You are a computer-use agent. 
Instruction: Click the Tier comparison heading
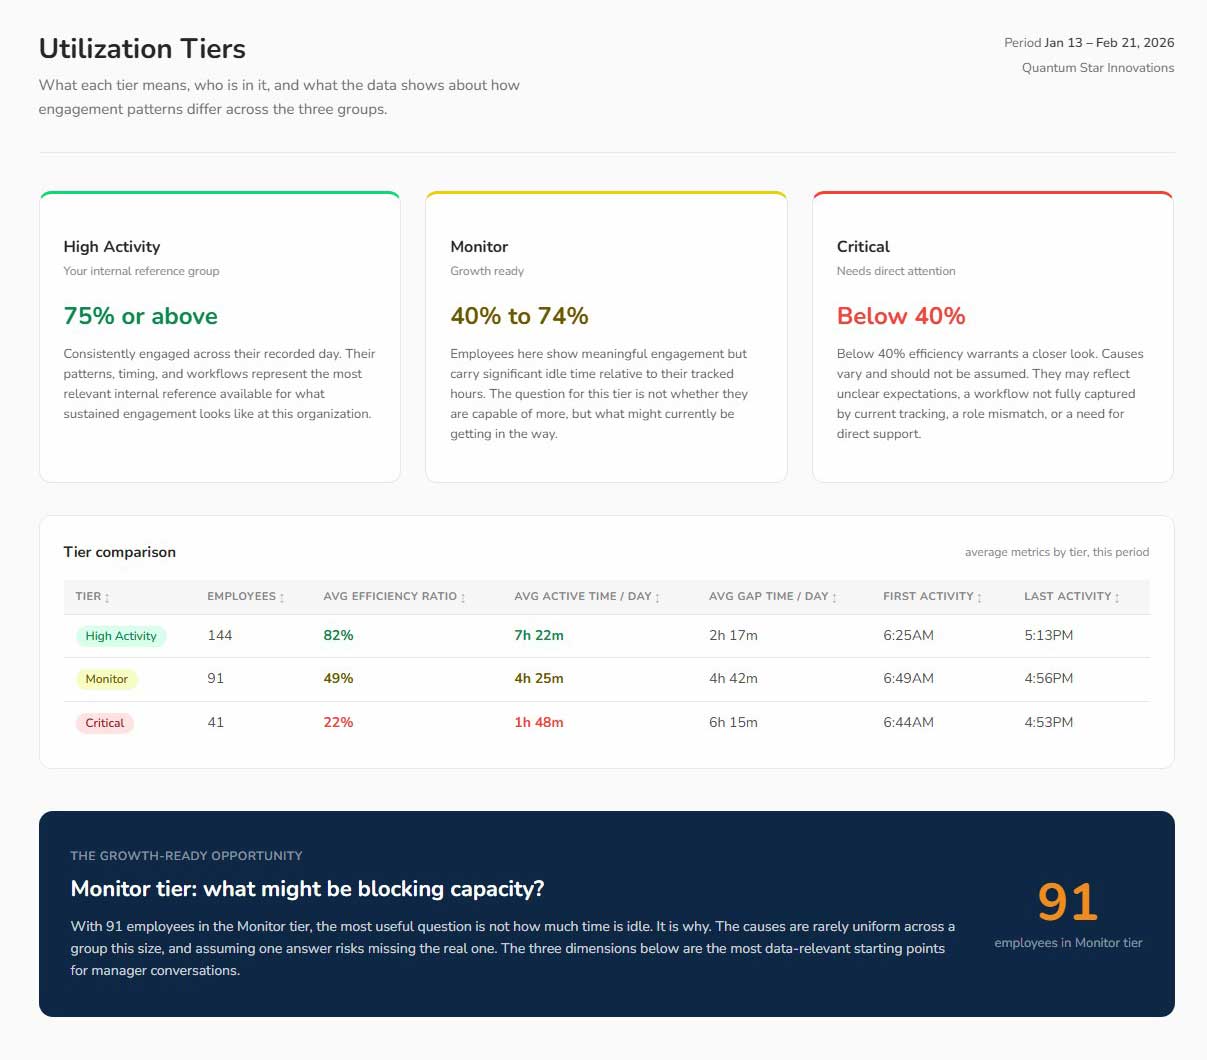[x=119, y=552]
